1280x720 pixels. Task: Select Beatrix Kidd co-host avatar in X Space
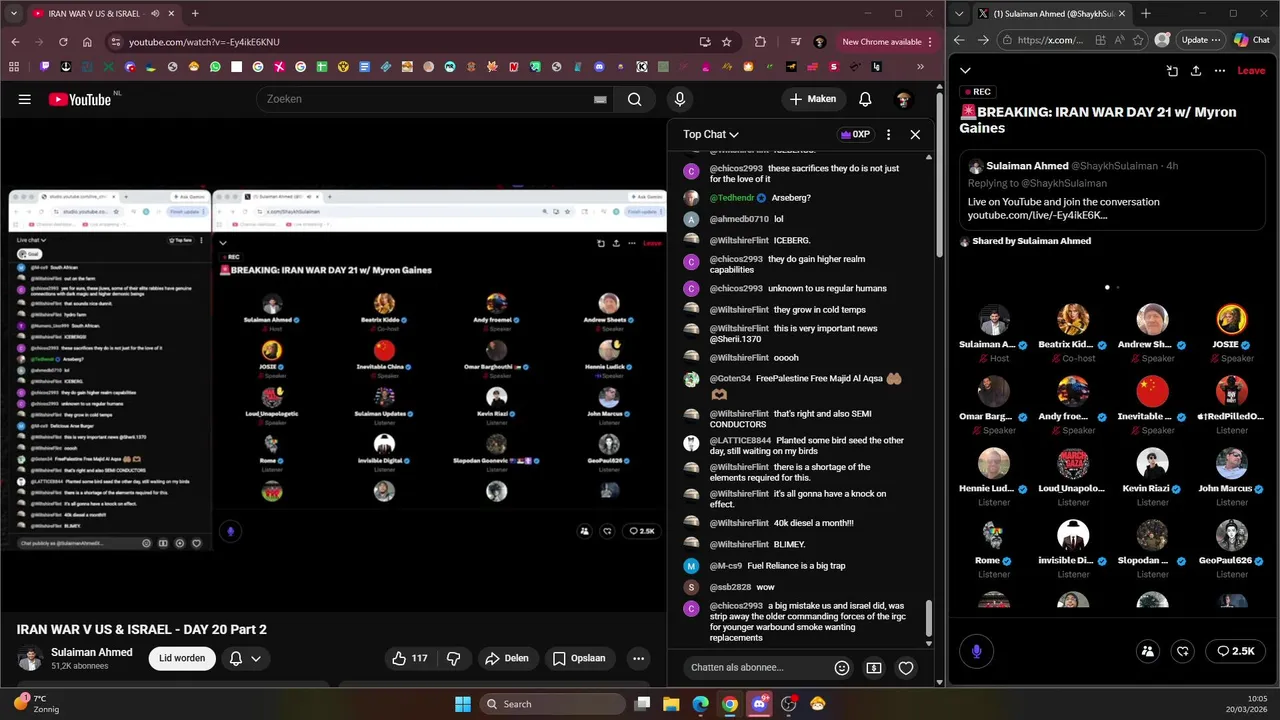point(1073,319)
